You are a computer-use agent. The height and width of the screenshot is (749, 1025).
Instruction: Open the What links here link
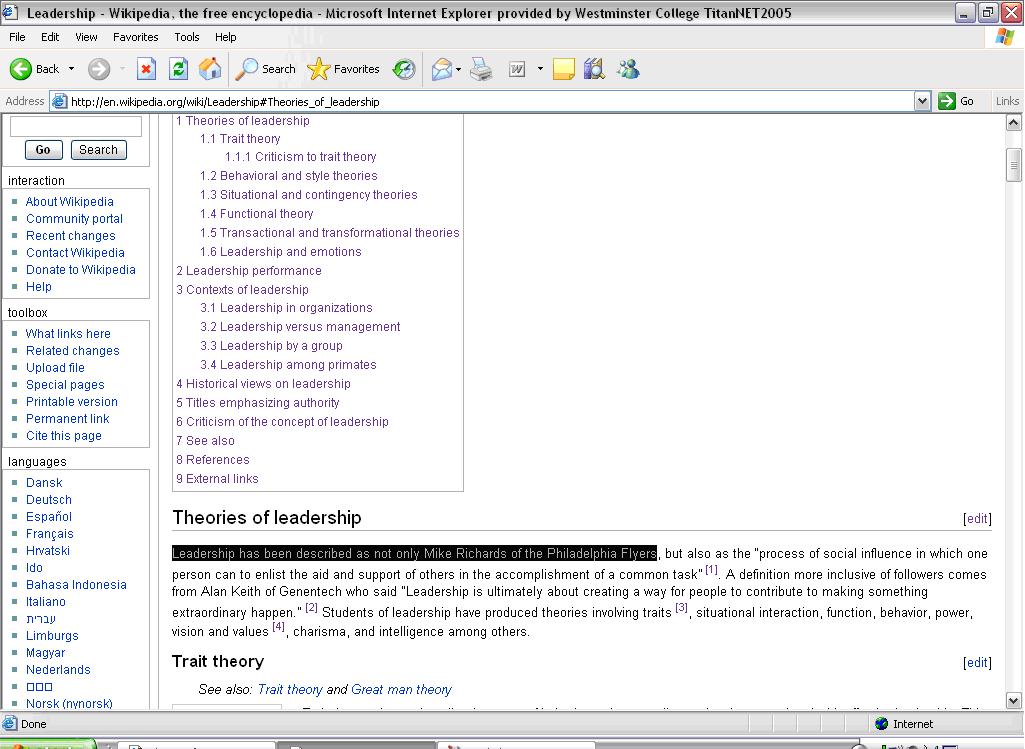pyautogui.click(x=69, y=334)
